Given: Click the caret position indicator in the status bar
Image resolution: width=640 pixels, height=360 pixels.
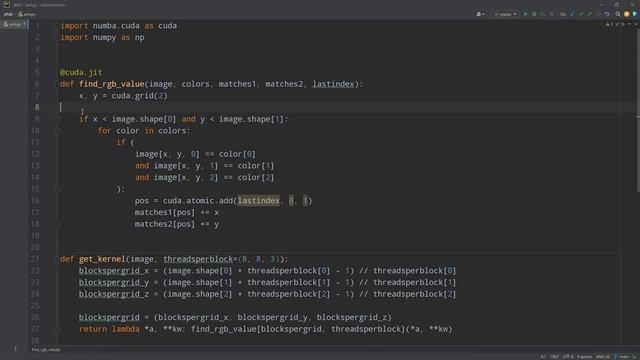Looking at the screenshot, I should click(x=543, y=357).
